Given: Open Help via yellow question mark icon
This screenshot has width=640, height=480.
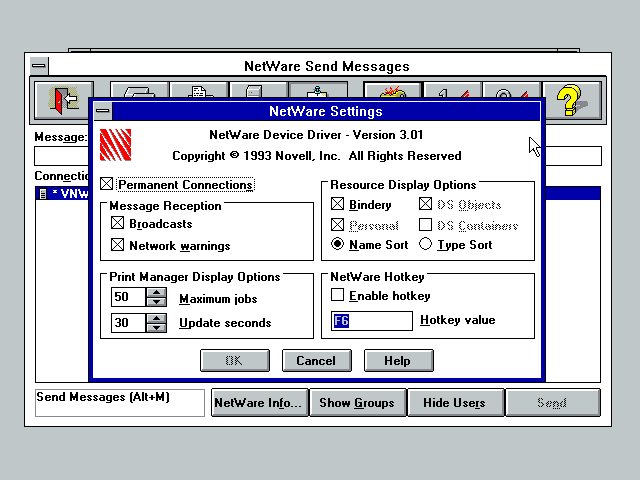Looking at the screenshot, I should point(571,100).
